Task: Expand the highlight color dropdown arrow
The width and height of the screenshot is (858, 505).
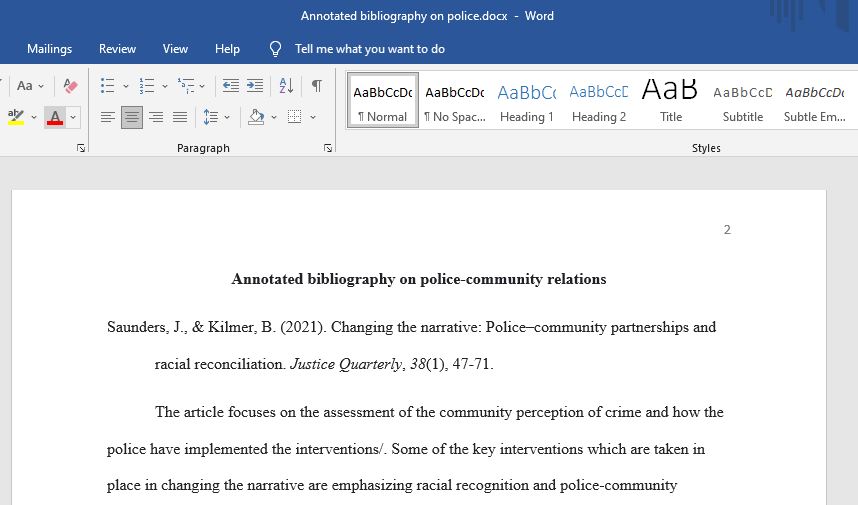Action: coord(34,117)
